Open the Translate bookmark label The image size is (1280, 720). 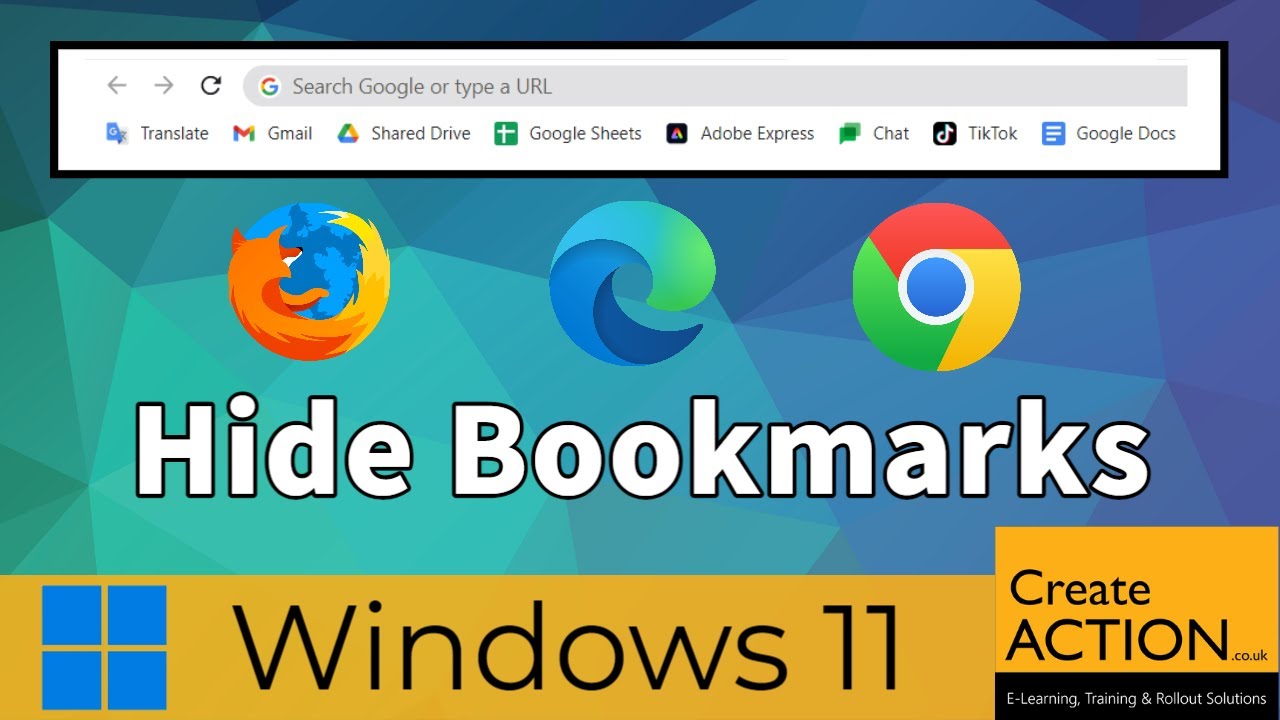[174, 133]
